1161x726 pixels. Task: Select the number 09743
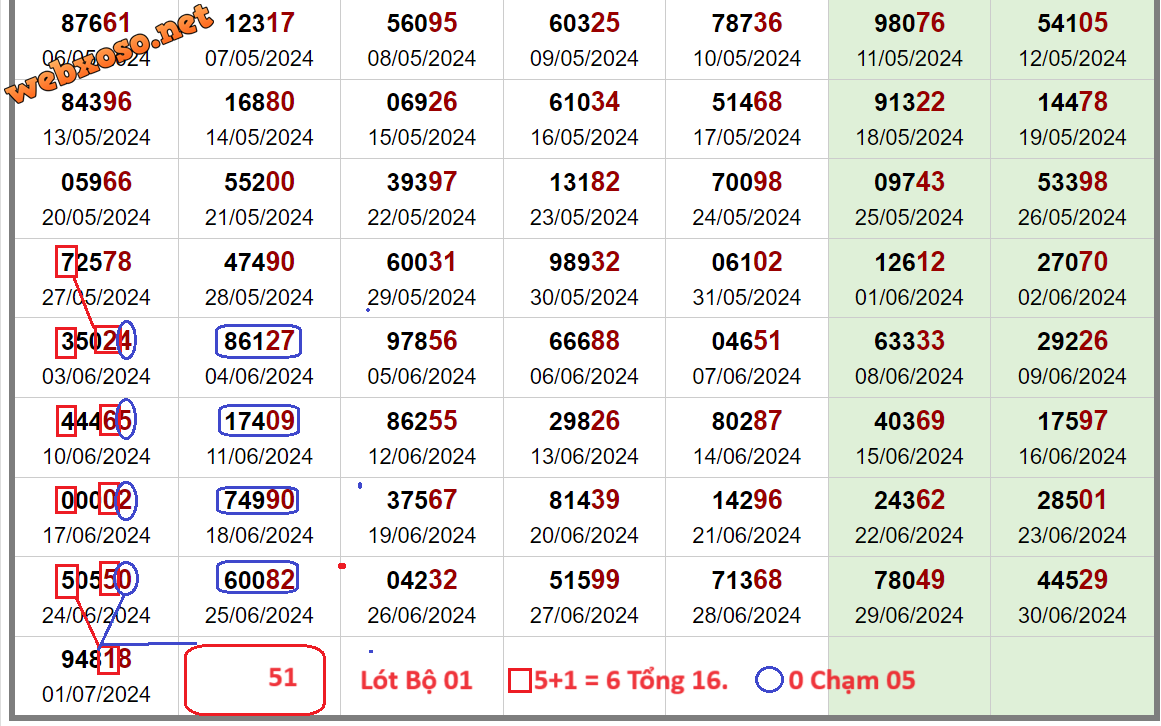pos(909,182)
